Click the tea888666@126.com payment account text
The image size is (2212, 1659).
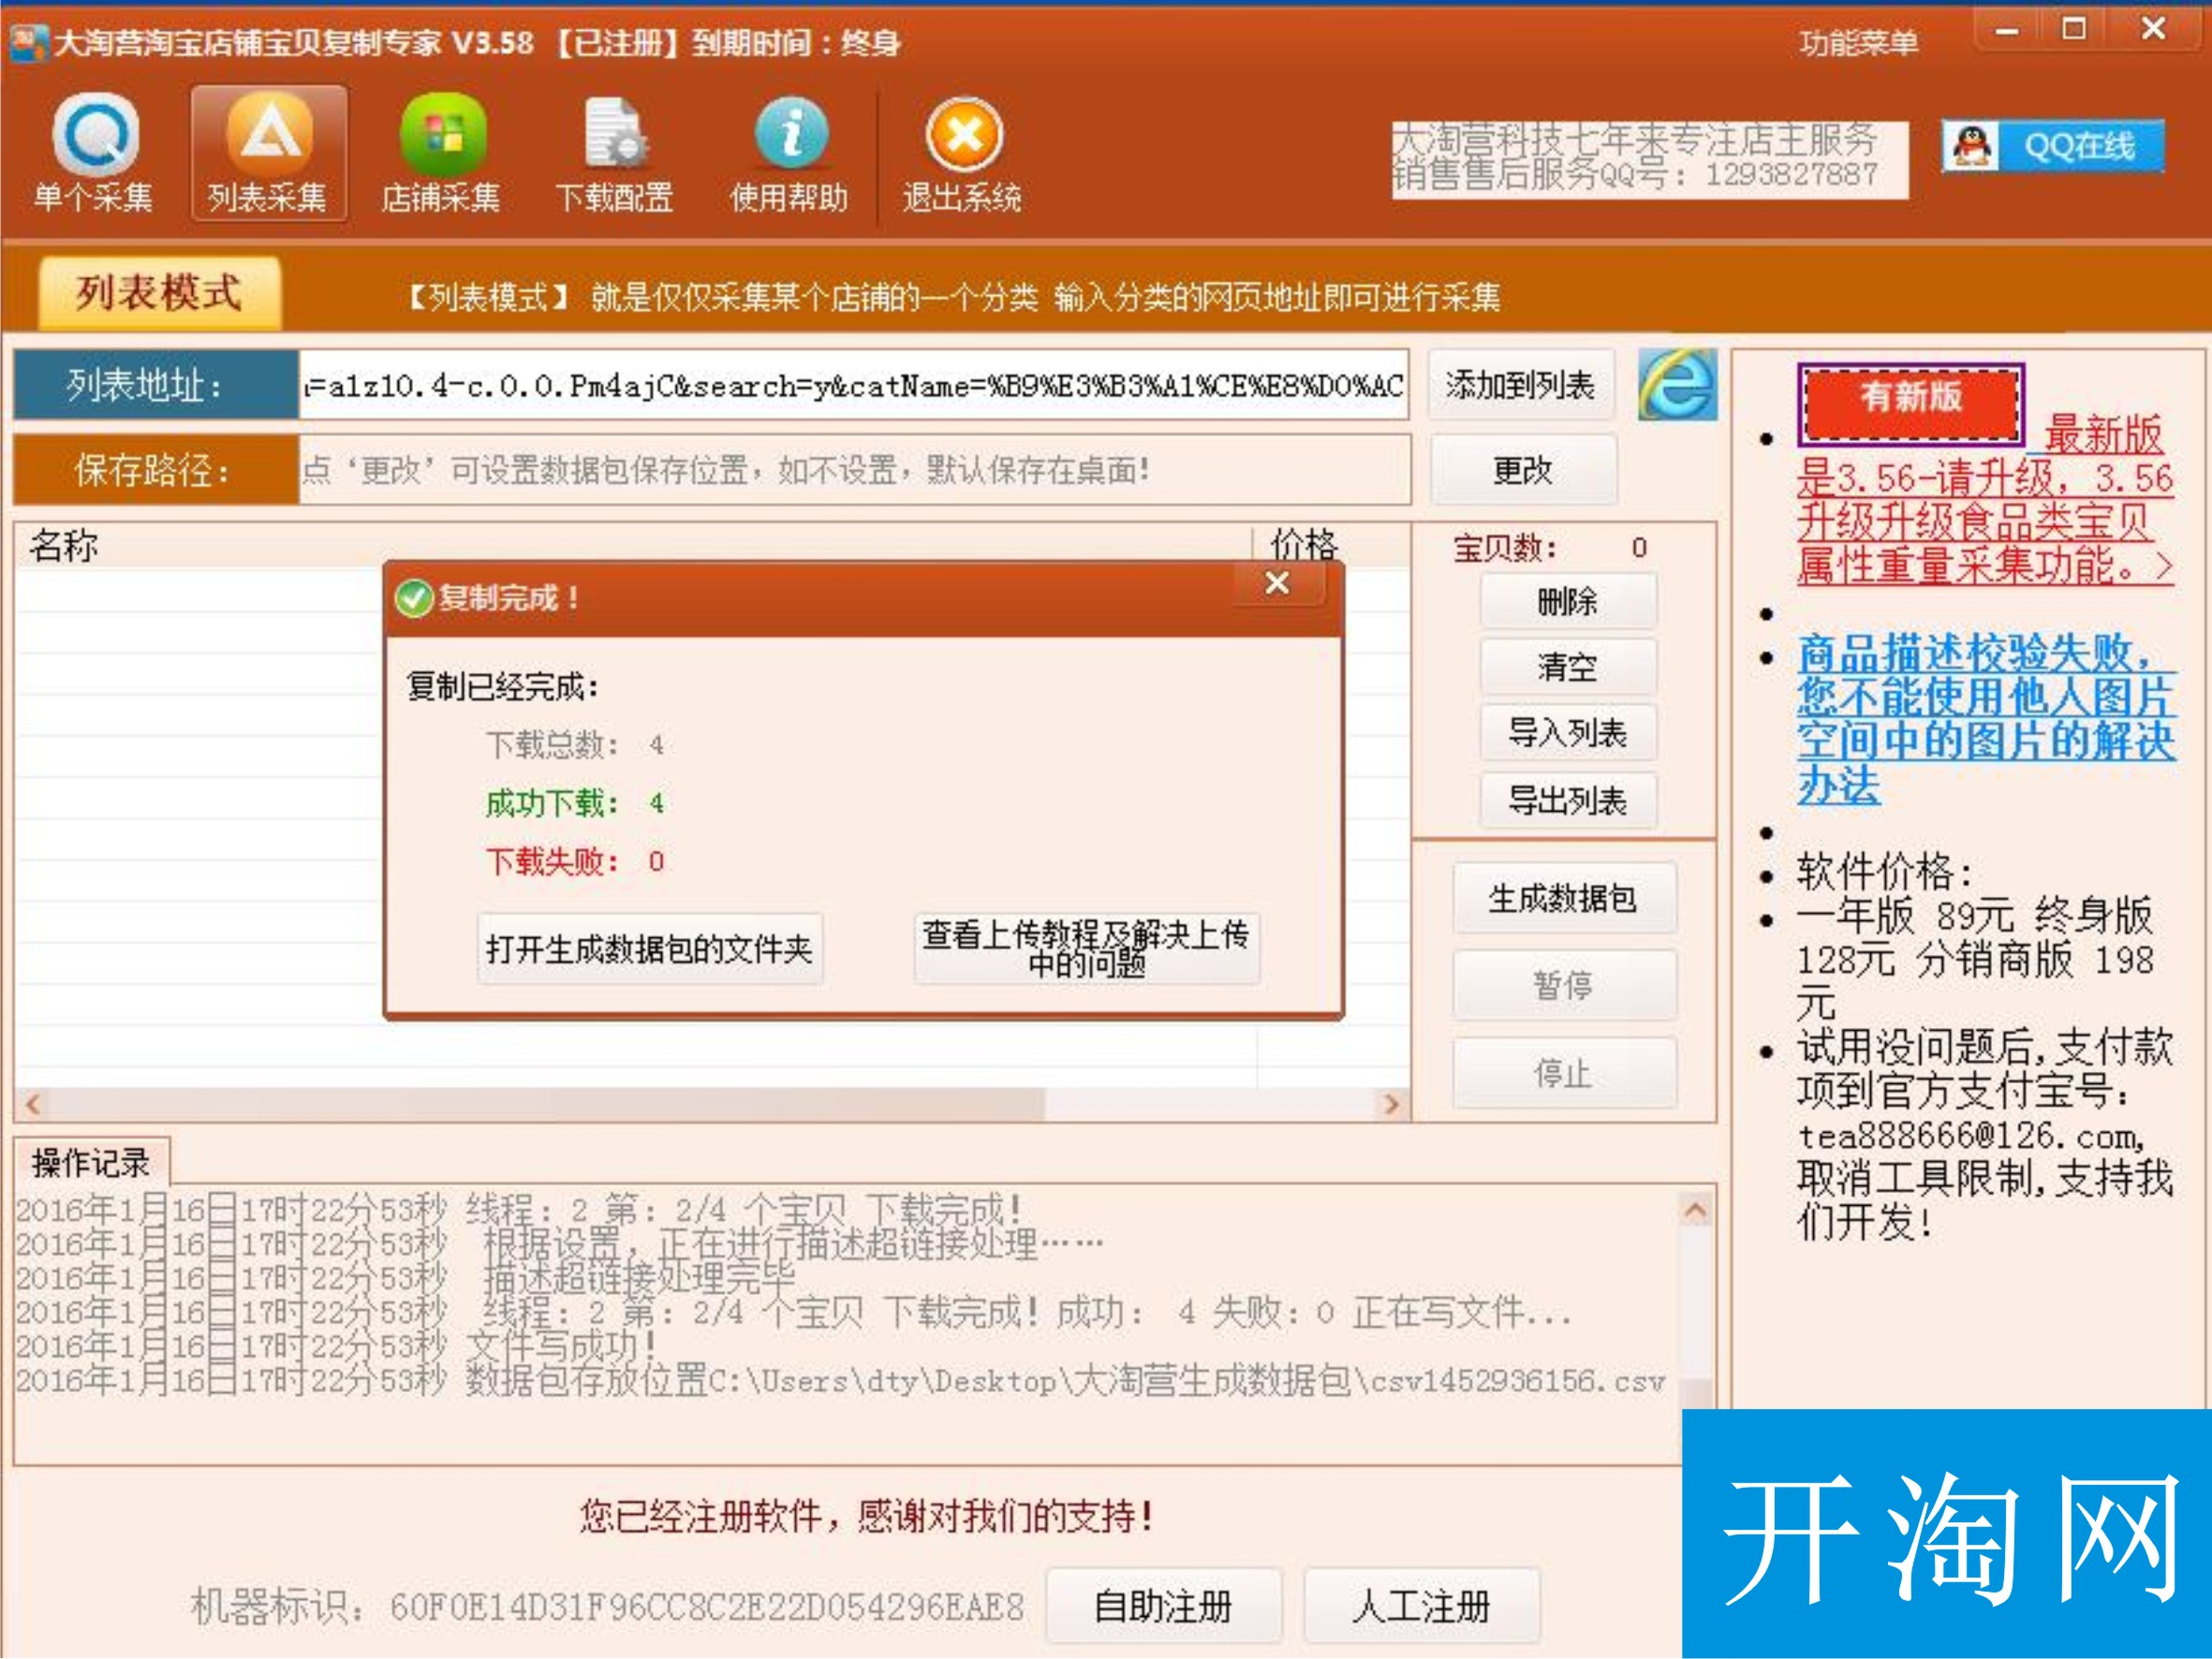pos(1971,1136)
